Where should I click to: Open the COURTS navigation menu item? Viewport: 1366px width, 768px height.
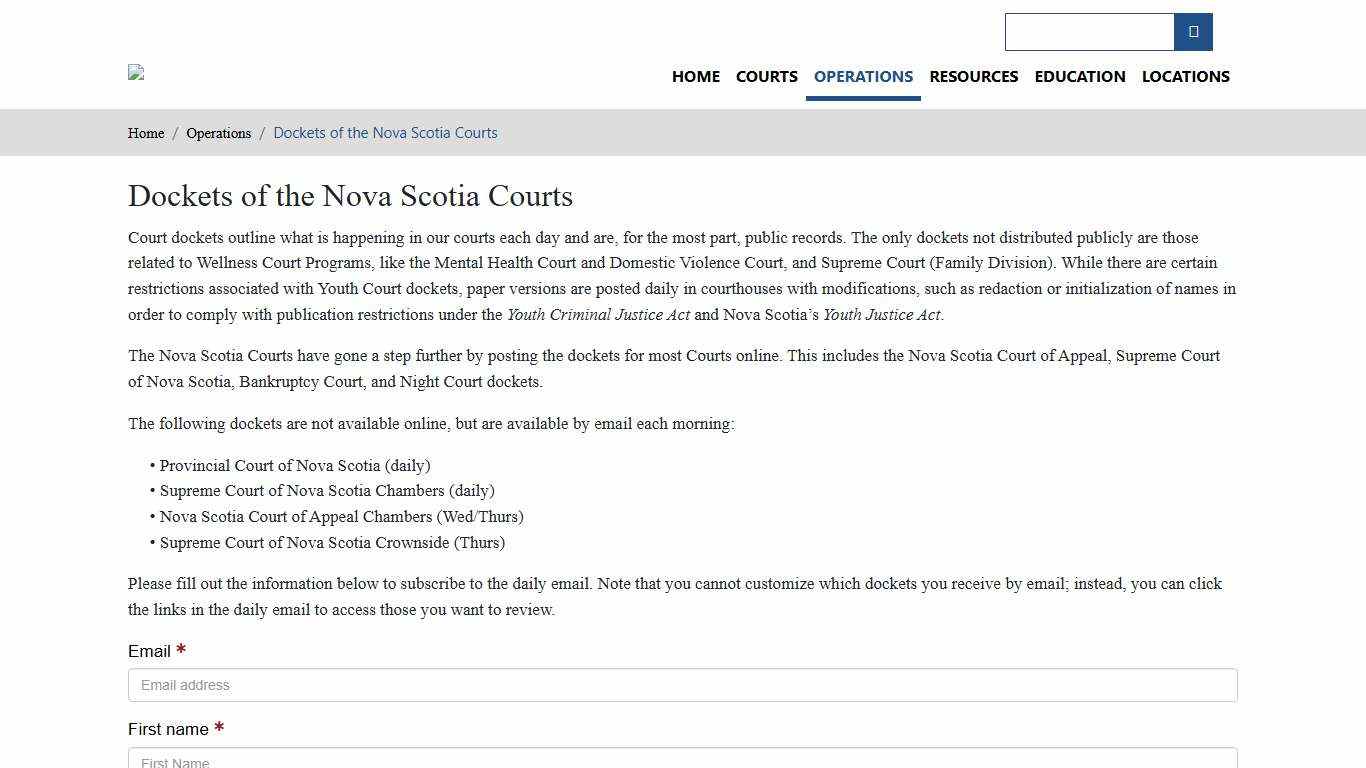(x=766, y=76)
